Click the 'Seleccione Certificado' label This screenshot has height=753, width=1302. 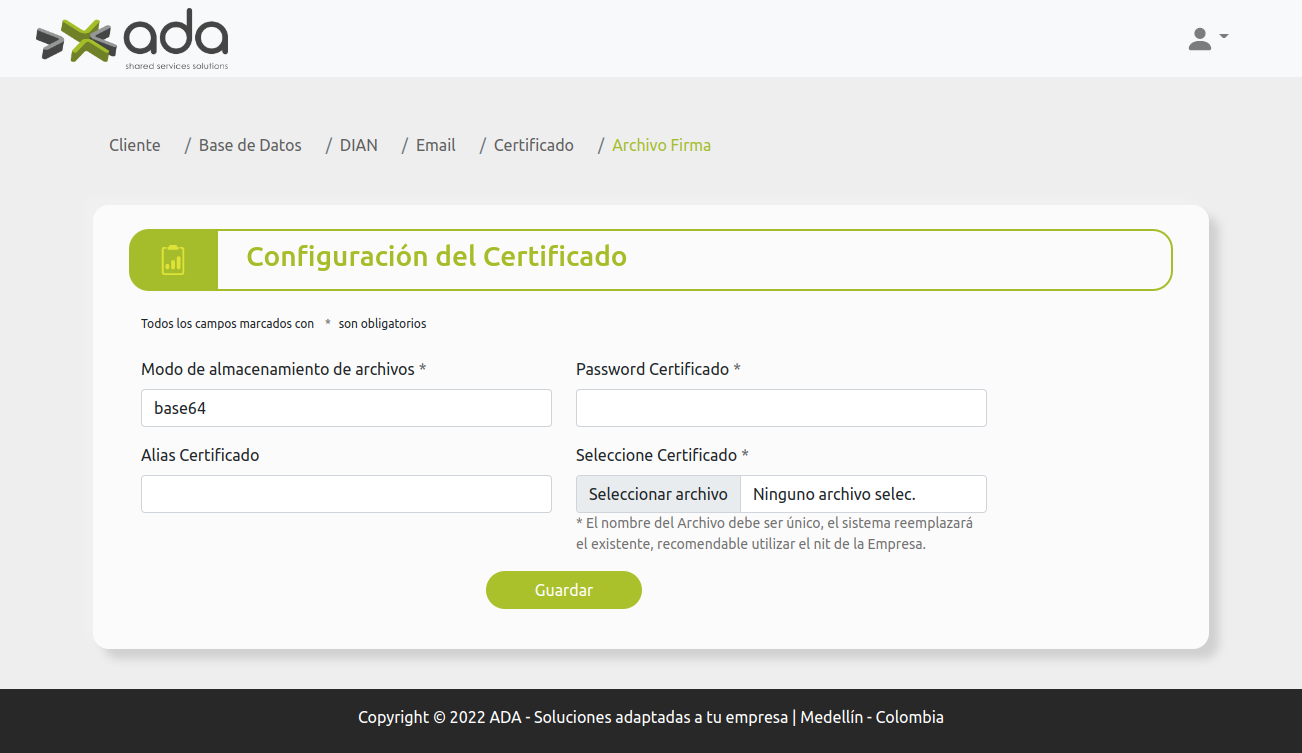click(x=656, y=455)
